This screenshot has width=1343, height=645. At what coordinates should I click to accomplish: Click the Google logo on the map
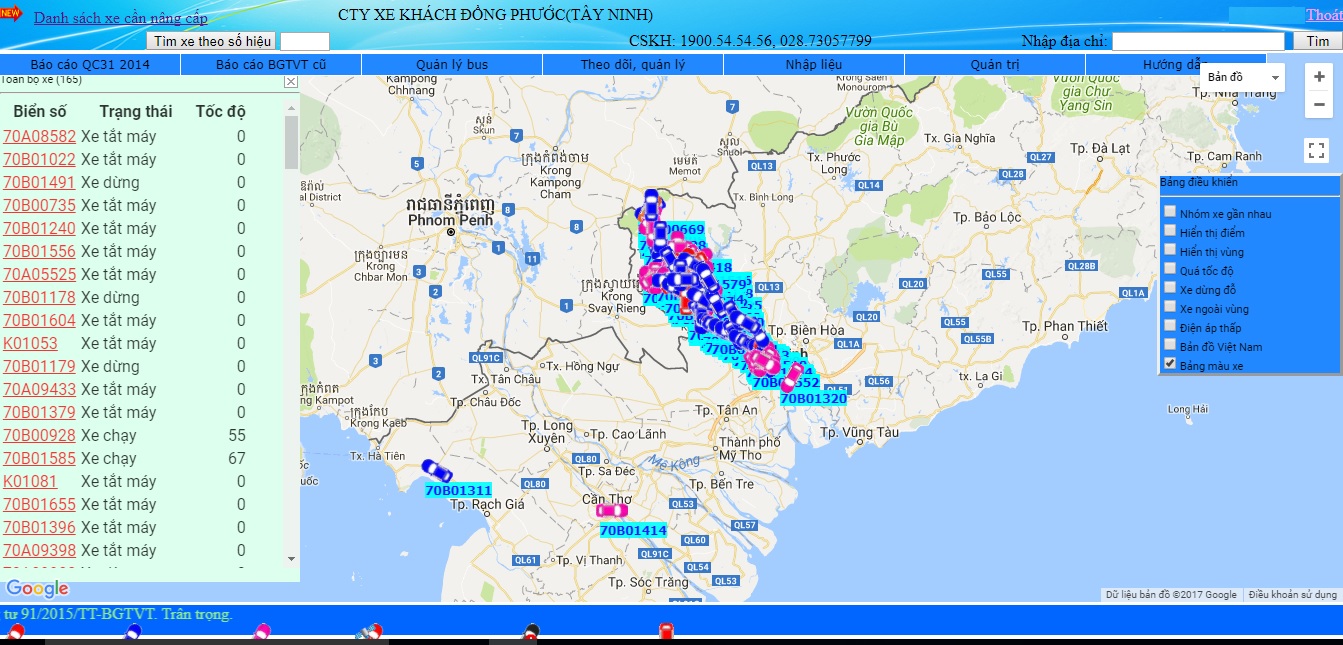pos(37,589)
